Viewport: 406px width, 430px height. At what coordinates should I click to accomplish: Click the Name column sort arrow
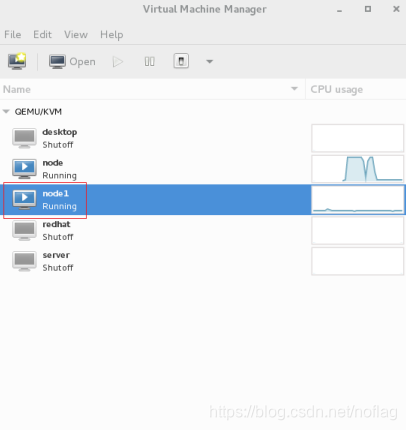point(294,89)
